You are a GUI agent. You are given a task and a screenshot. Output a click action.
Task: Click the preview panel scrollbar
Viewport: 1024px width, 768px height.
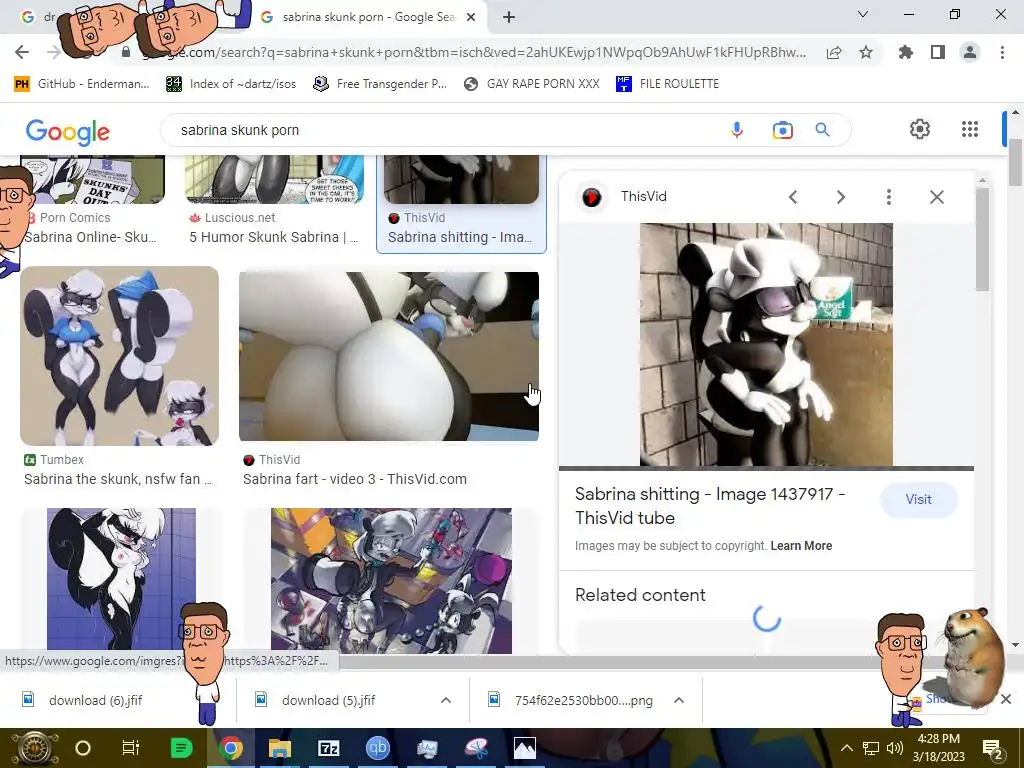(982, 240)
